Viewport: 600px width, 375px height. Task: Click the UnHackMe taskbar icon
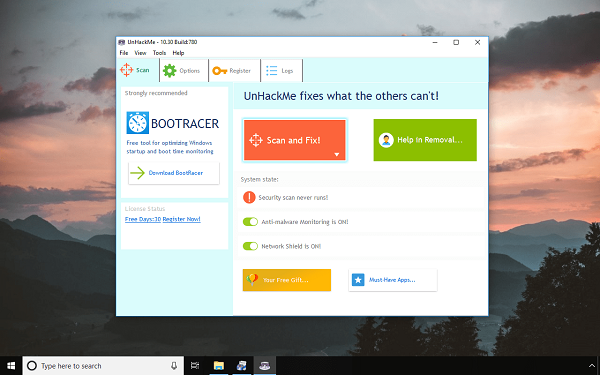coord(264,366)
